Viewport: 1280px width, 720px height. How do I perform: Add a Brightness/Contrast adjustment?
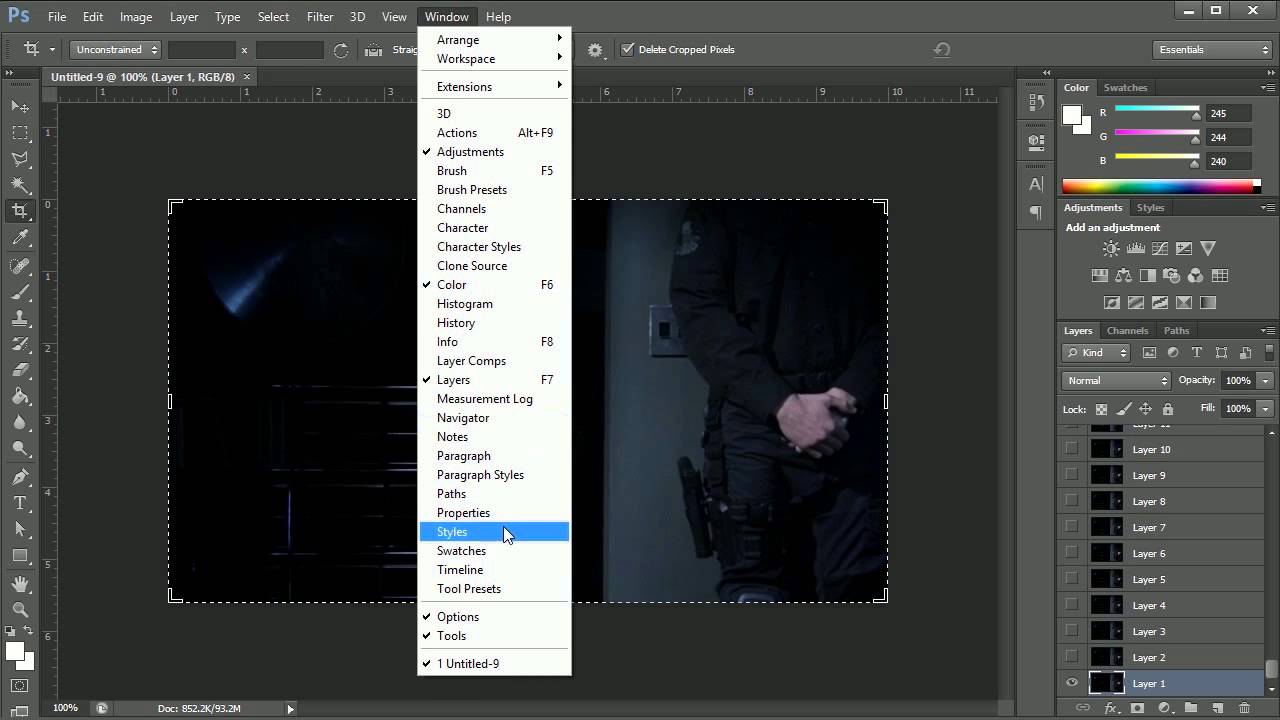coord(1111,249)
